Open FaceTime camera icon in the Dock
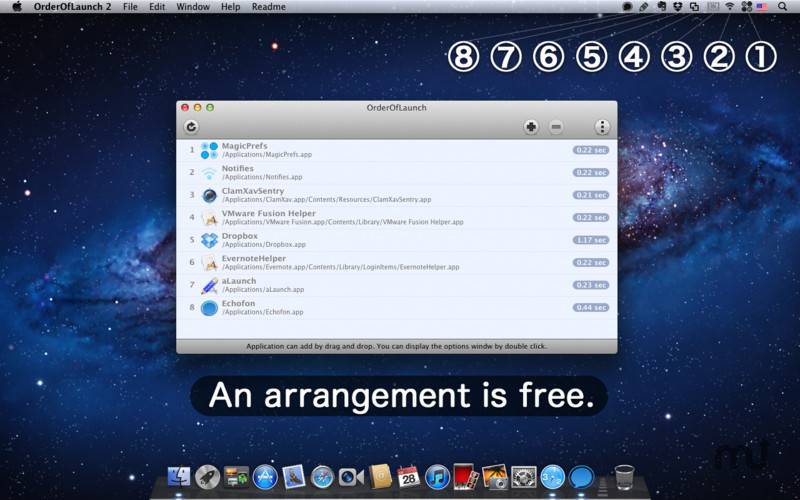Screen dimensions: 800x500 pyautogui.click(x=351, y=477)
